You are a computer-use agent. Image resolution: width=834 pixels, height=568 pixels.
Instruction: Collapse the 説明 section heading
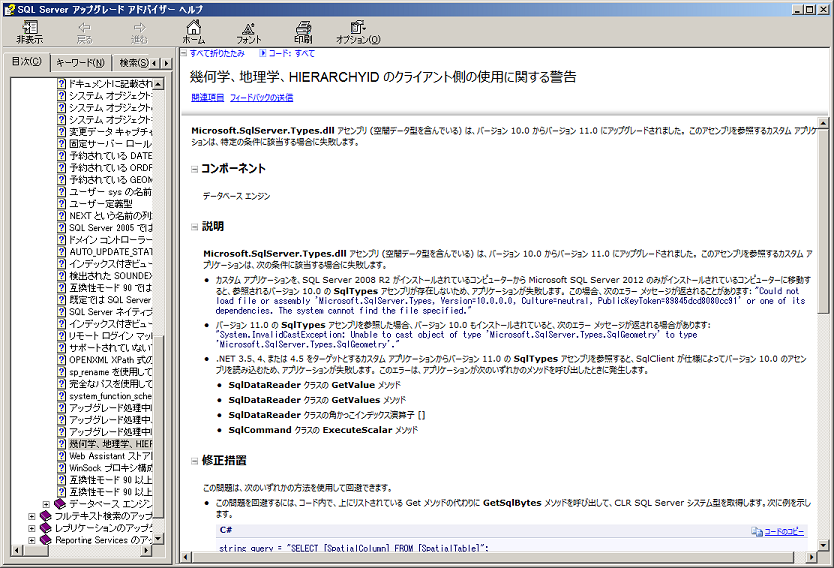point(195,227)
